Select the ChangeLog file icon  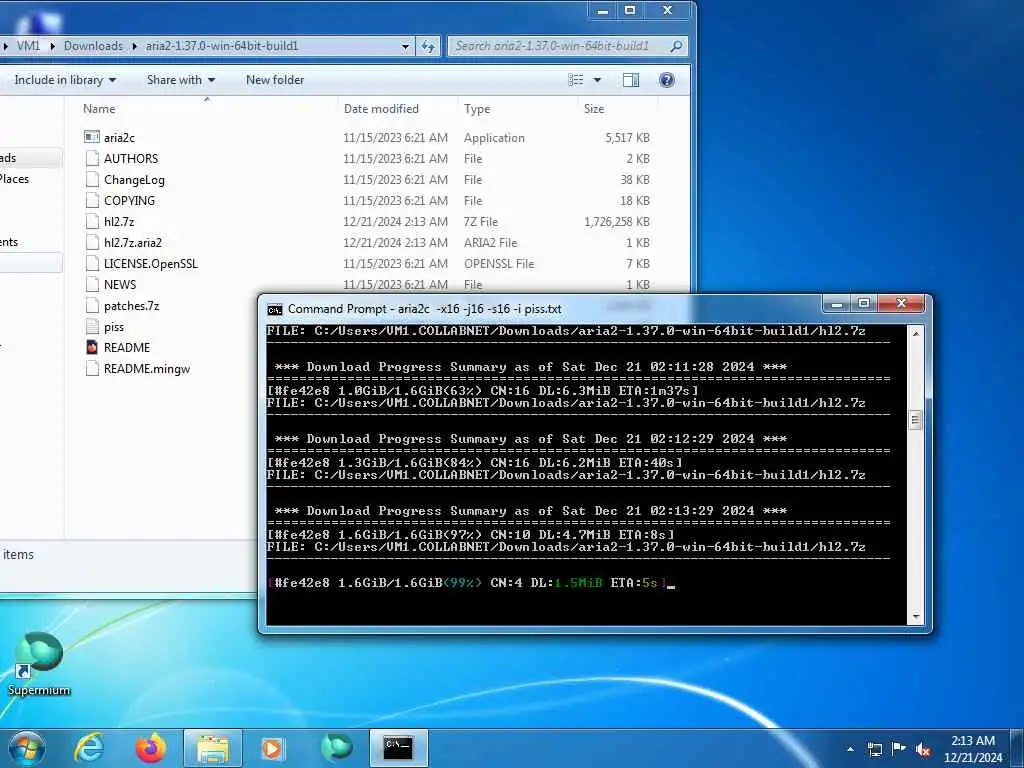(x=92, y=179)
